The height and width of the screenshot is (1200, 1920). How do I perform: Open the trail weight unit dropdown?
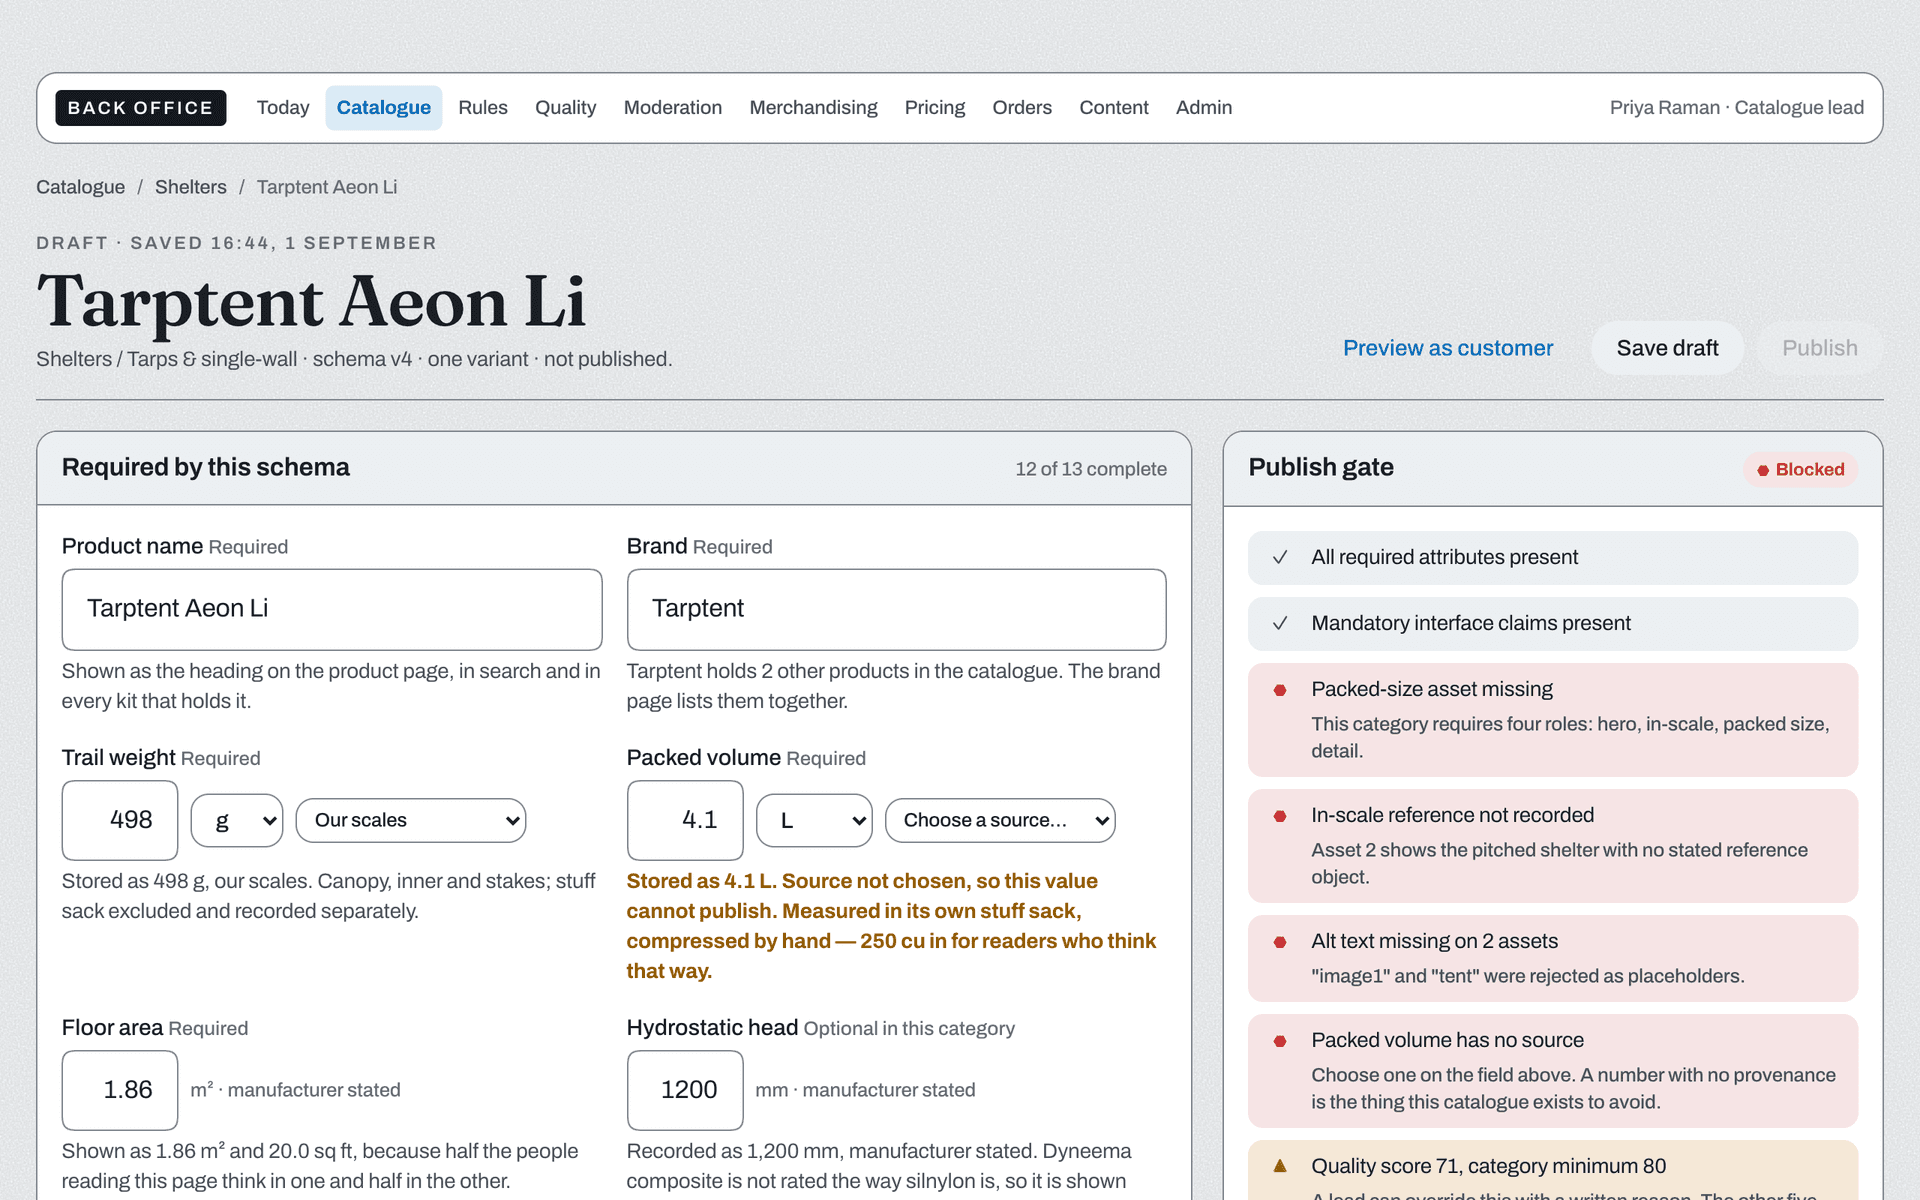(x=237, y=820)
